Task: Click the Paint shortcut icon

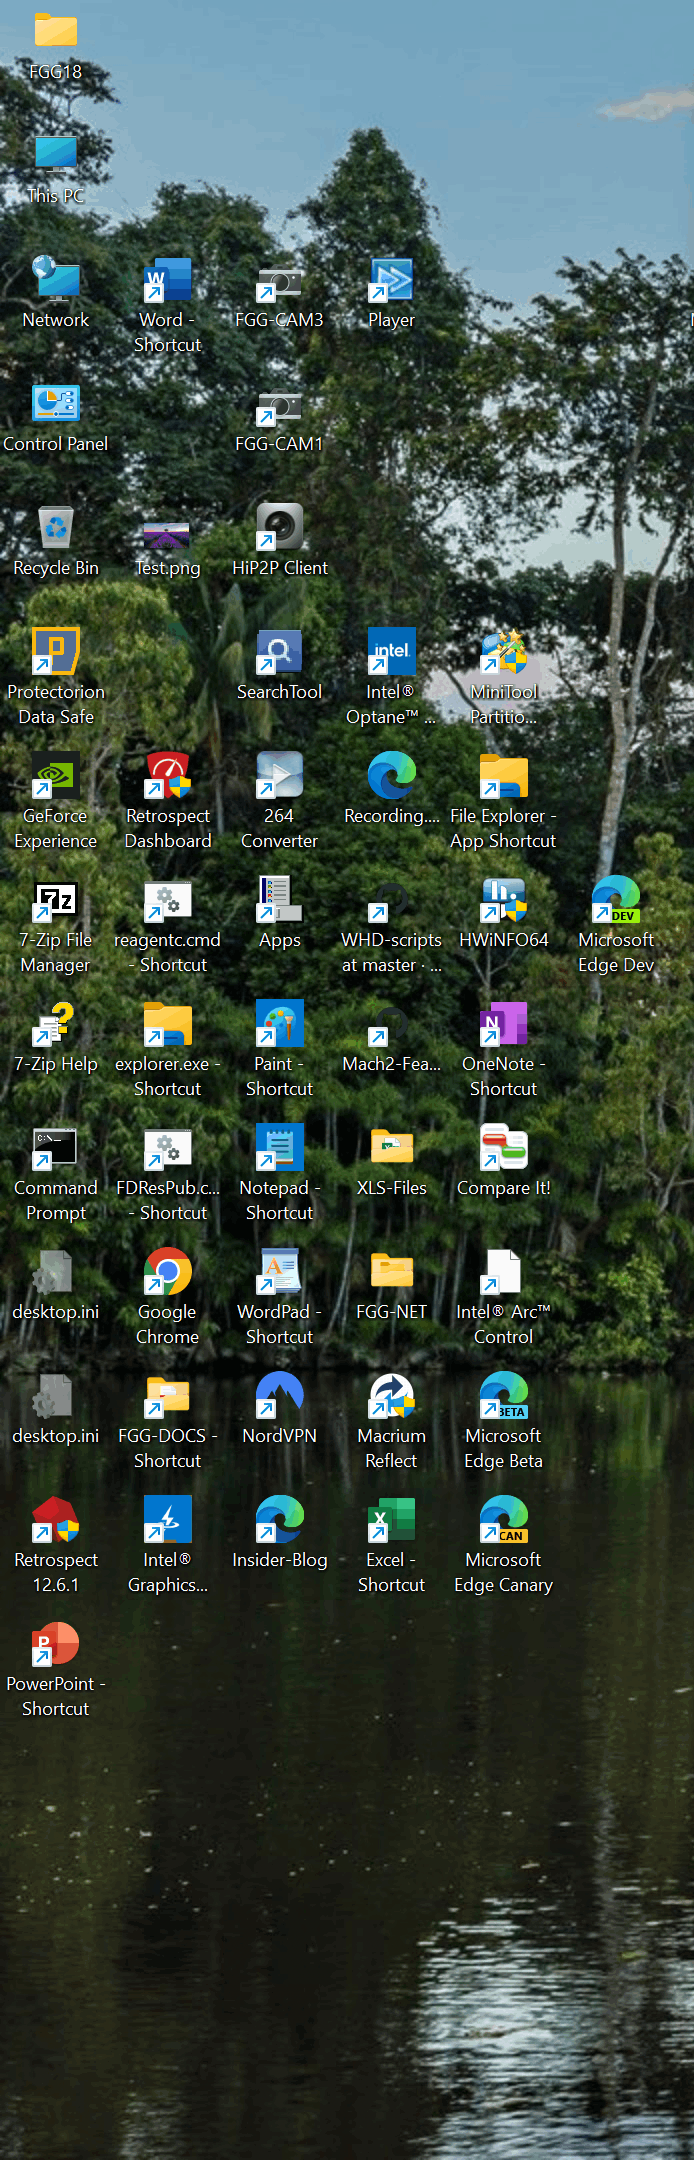Action: tap(280, 1023)
